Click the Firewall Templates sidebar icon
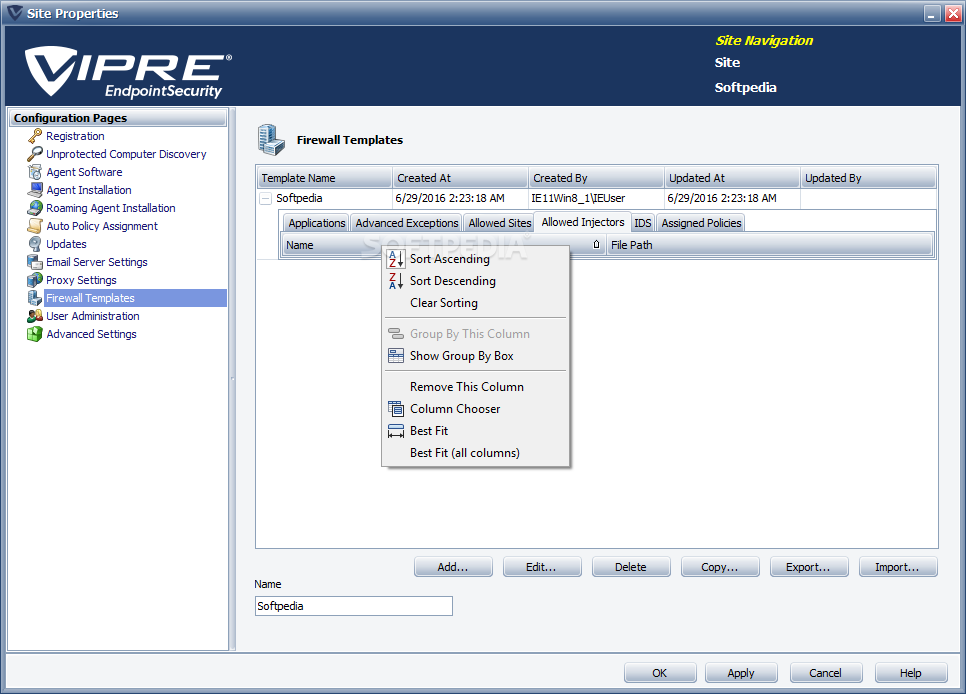 tap(35, 298)
